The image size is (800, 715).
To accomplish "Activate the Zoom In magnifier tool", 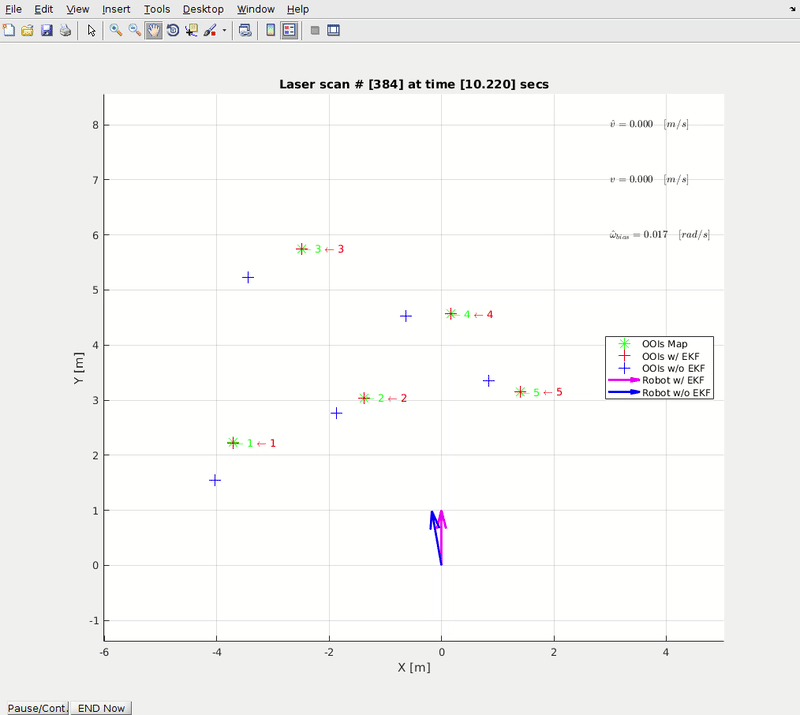I will click(116, 31).
